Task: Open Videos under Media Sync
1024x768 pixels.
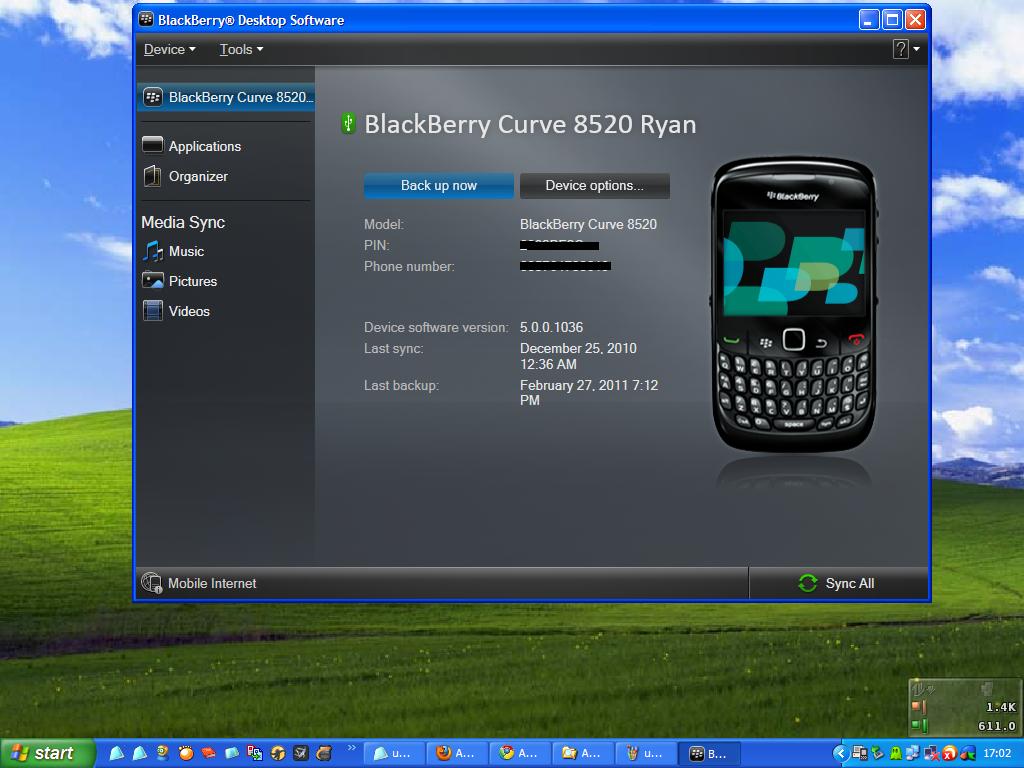Action: [189, 312]
